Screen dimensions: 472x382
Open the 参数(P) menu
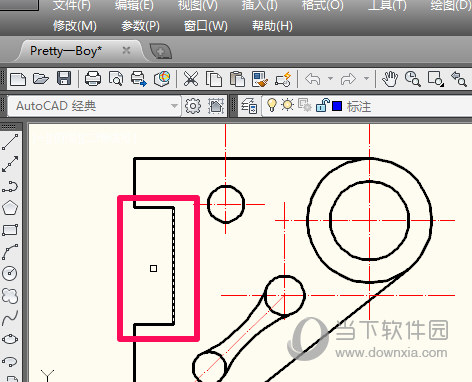(x=140, y=26)
